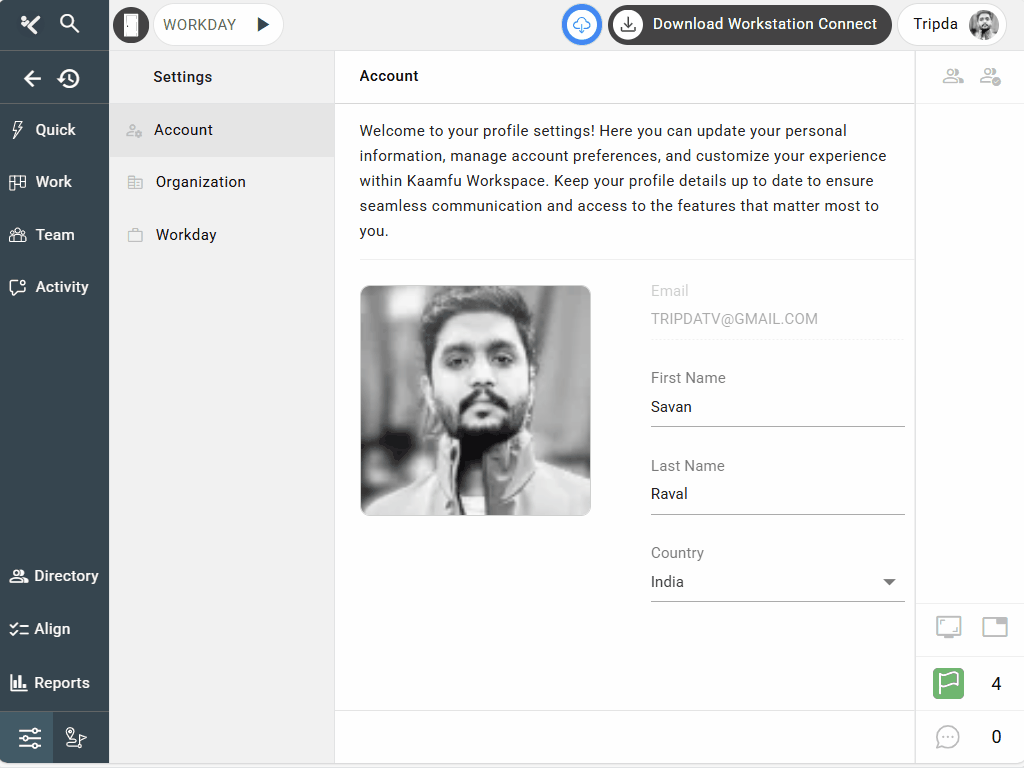Open the history clock icon

69,78
